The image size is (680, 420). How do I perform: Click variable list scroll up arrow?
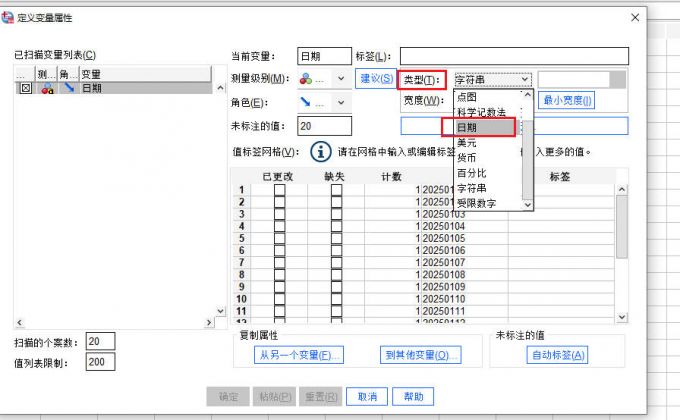[221, 88]
